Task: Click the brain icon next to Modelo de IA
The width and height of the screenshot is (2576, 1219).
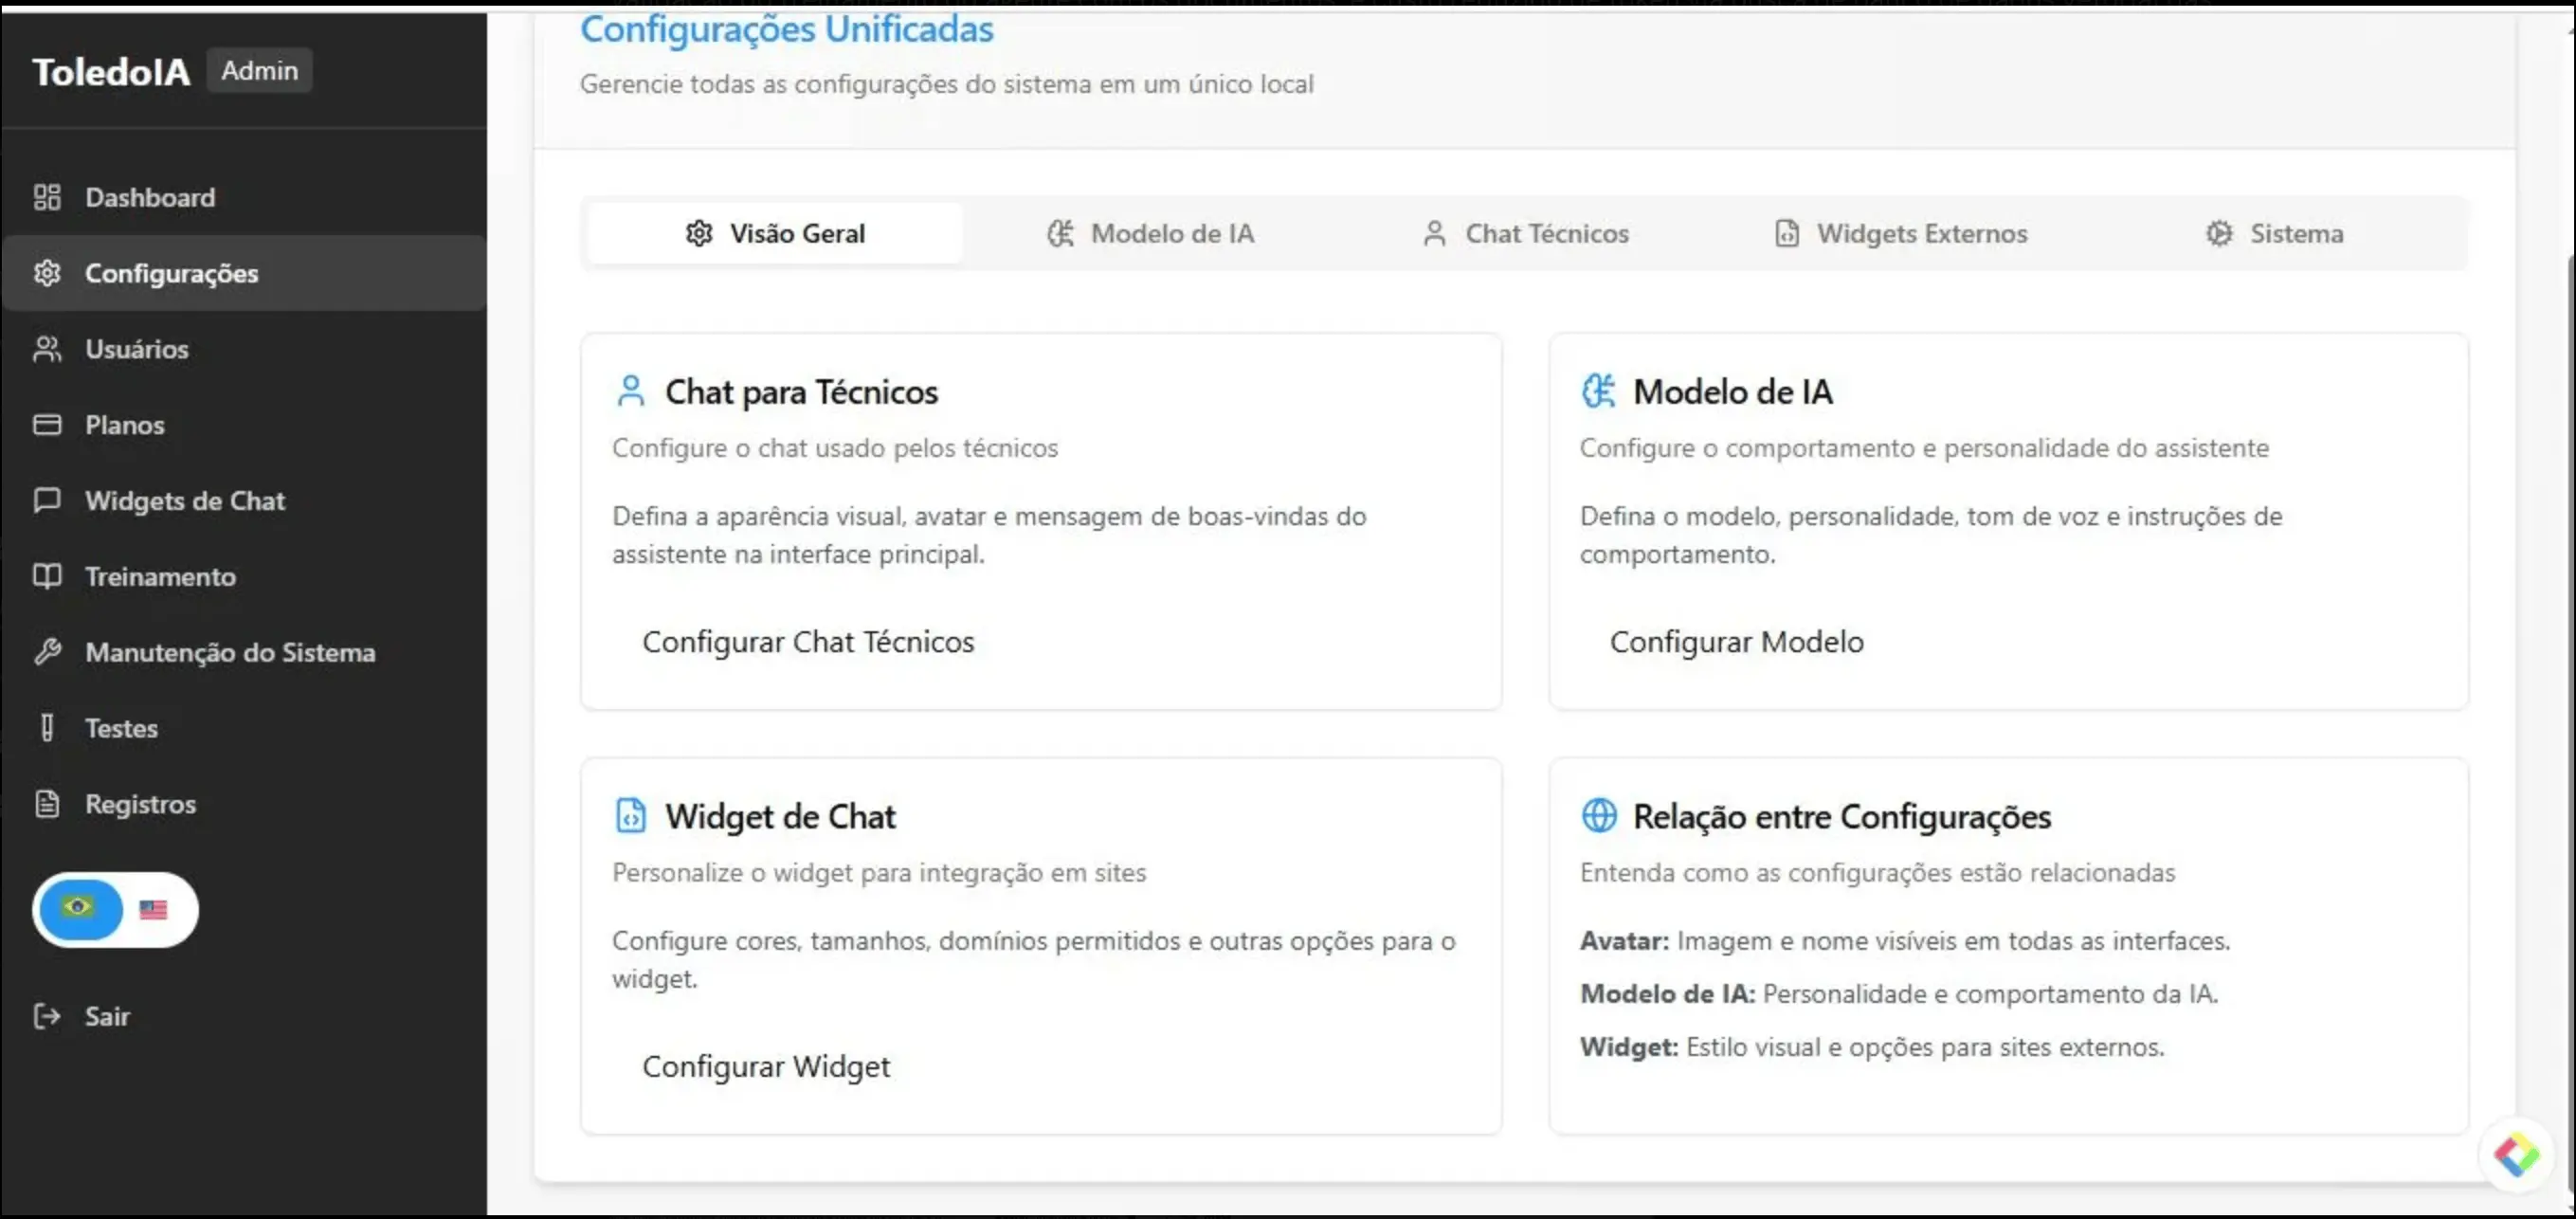Action: click(1599, 391)
